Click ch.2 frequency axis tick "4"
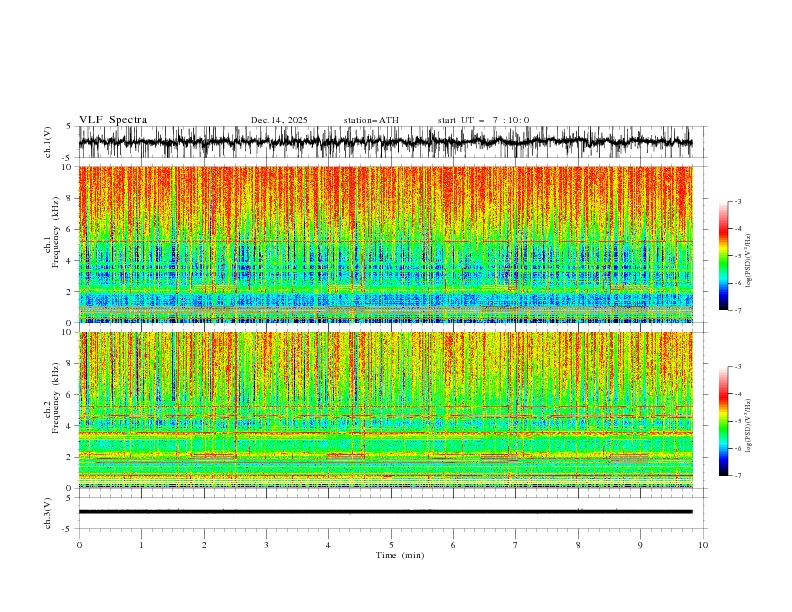 [70, 426]
